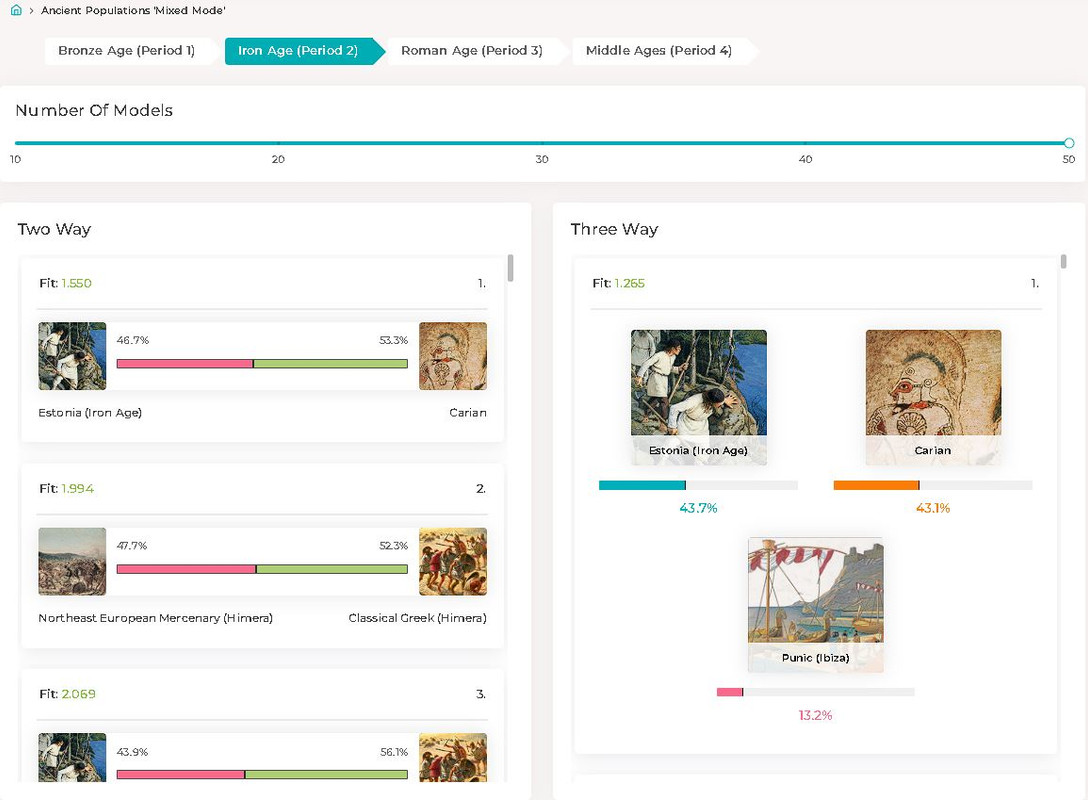Click the Fit: 1.550 label
This screenshot has width=1088, height=800.
click(x=65, y=283)
